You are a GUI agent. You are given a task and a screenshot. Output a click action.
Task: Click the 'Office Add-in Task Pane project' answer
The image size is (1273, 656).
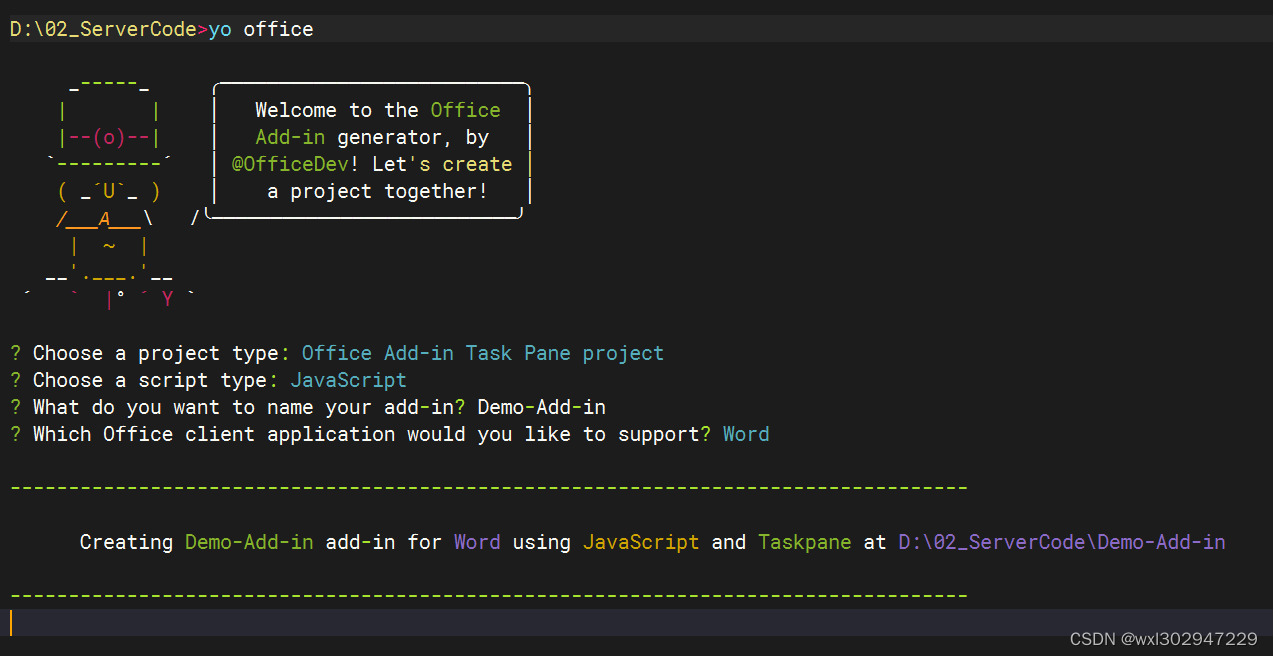tap(483, 353)
